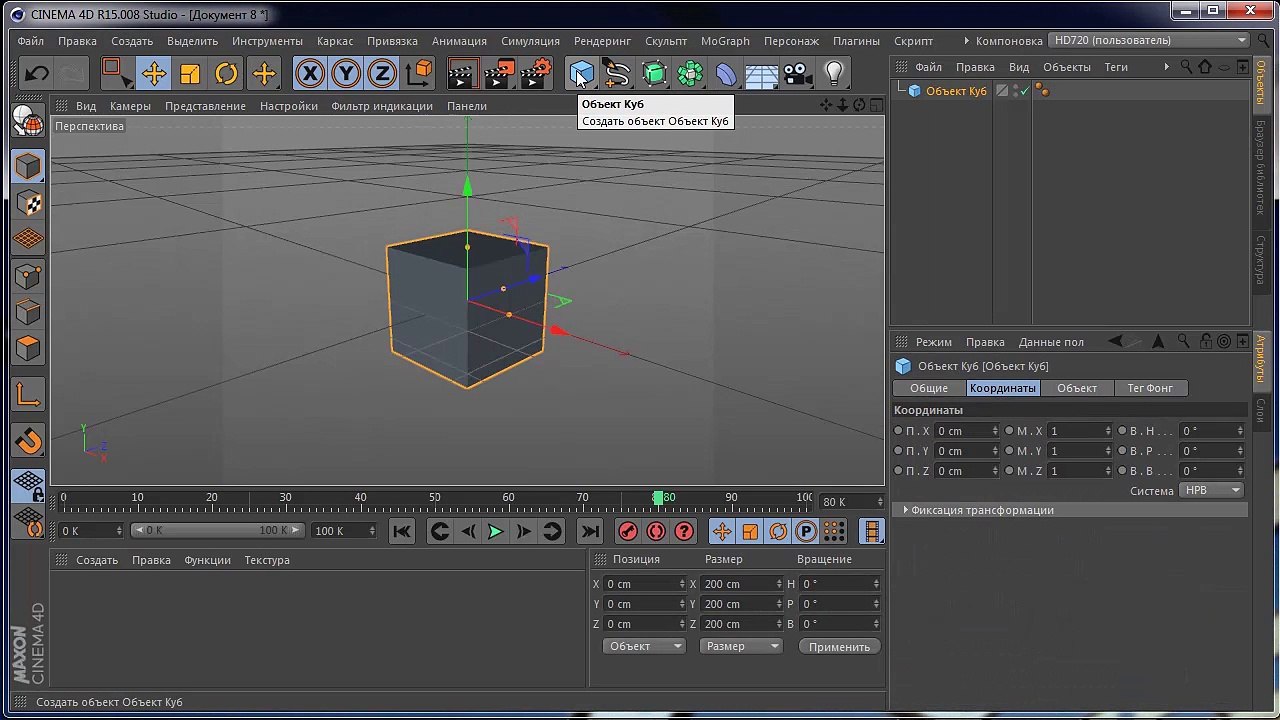The image size is (1280, 720).
Task: Switch to the Тег Фонг attribute tab
Action: [1150, 388]
